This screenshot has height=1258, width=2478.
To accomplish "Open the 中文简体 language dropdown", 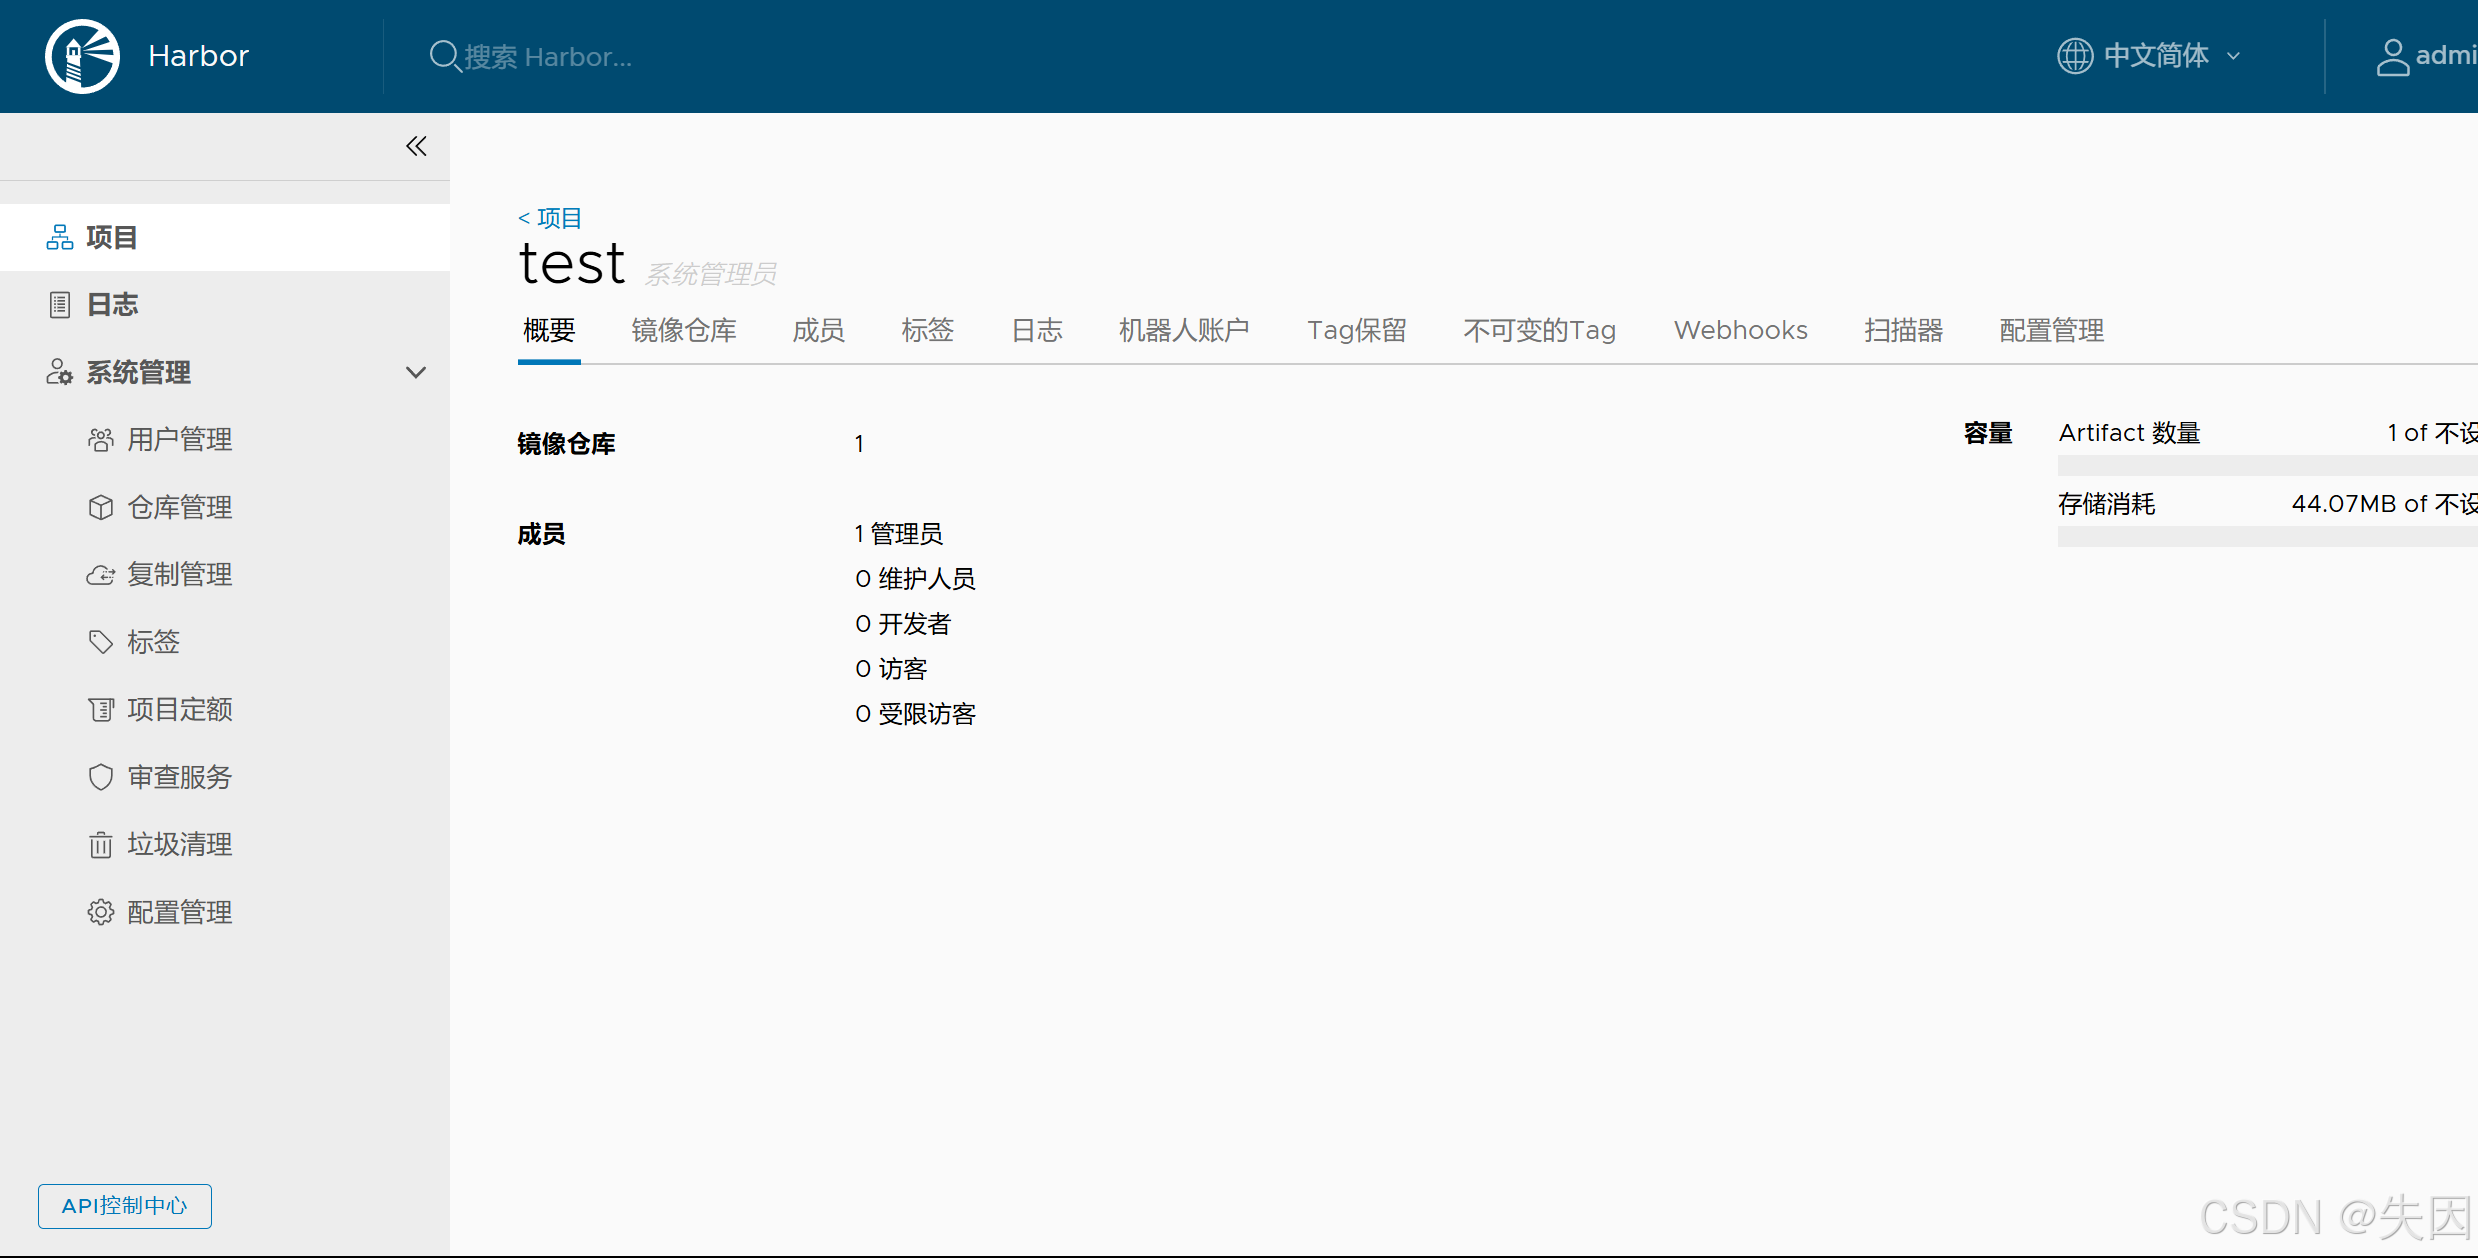I will click(2158, 56).
